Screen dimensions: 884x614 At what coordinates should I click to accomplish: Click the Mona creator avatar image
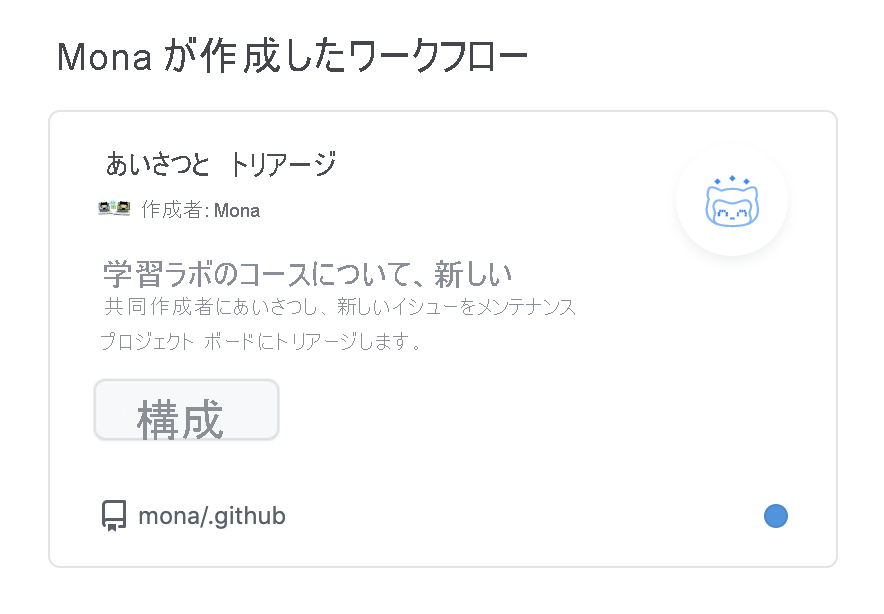113,209
